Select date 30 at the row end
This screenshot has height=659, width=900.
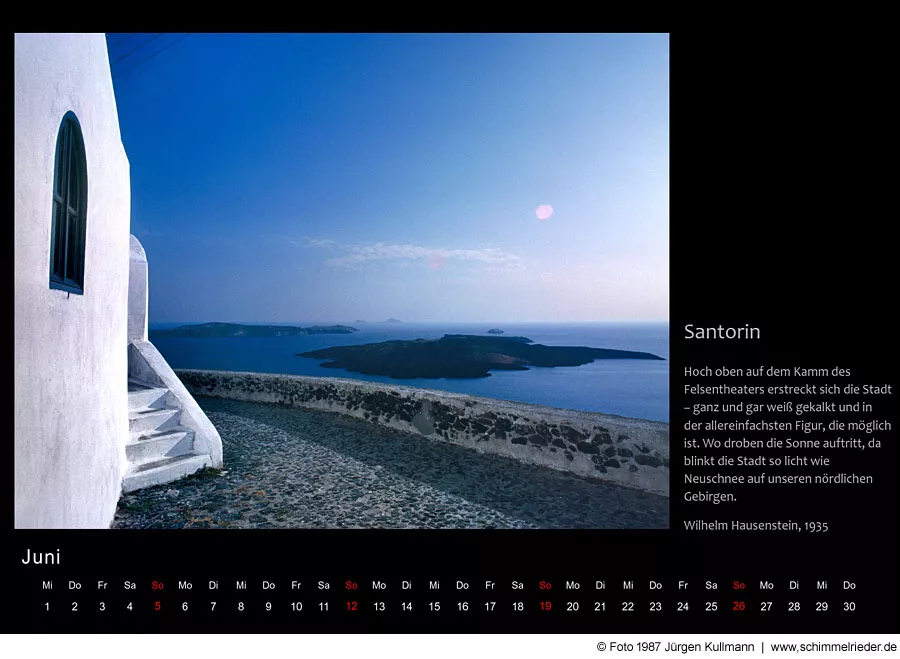pos(849,606)
